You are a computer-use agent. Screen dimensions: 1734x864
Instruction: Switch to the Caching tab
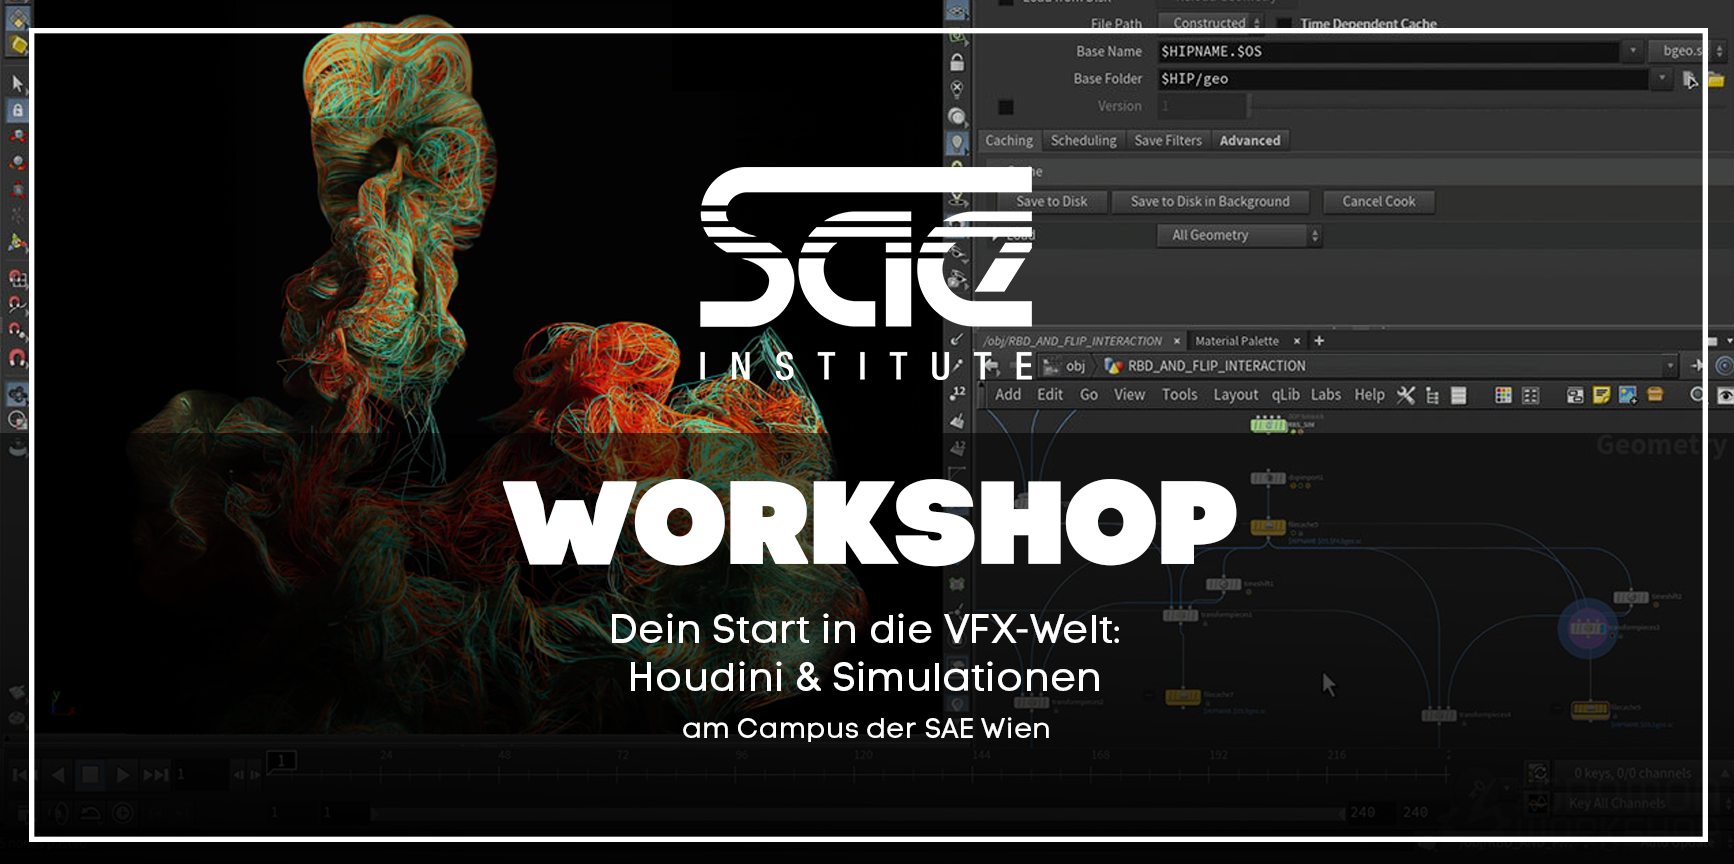pyautogui.click(x=1009, y=141)
